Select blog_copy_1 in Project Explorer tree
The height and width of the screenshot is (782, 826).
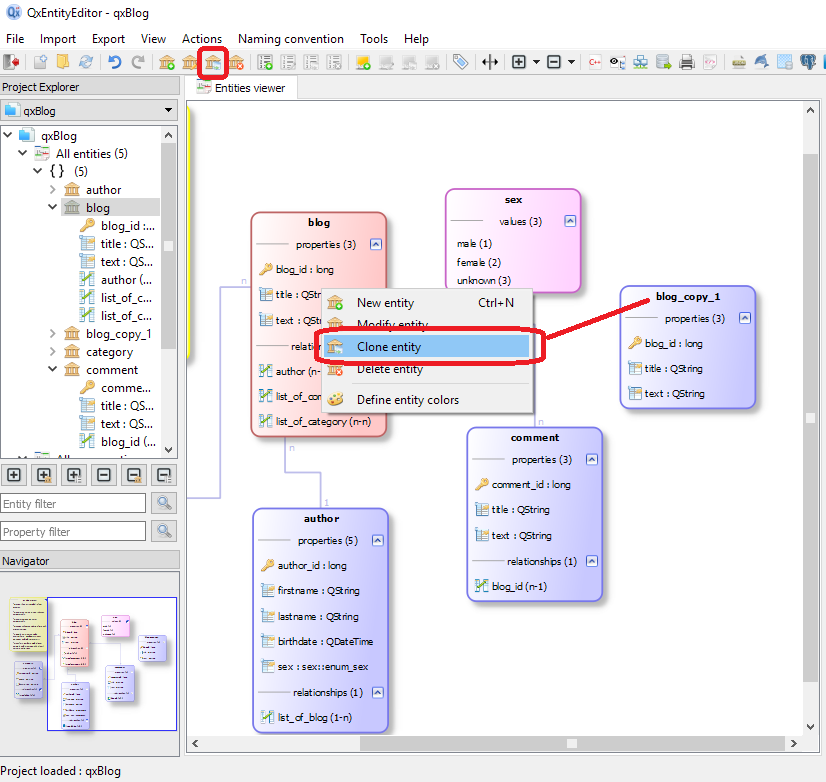118,334
